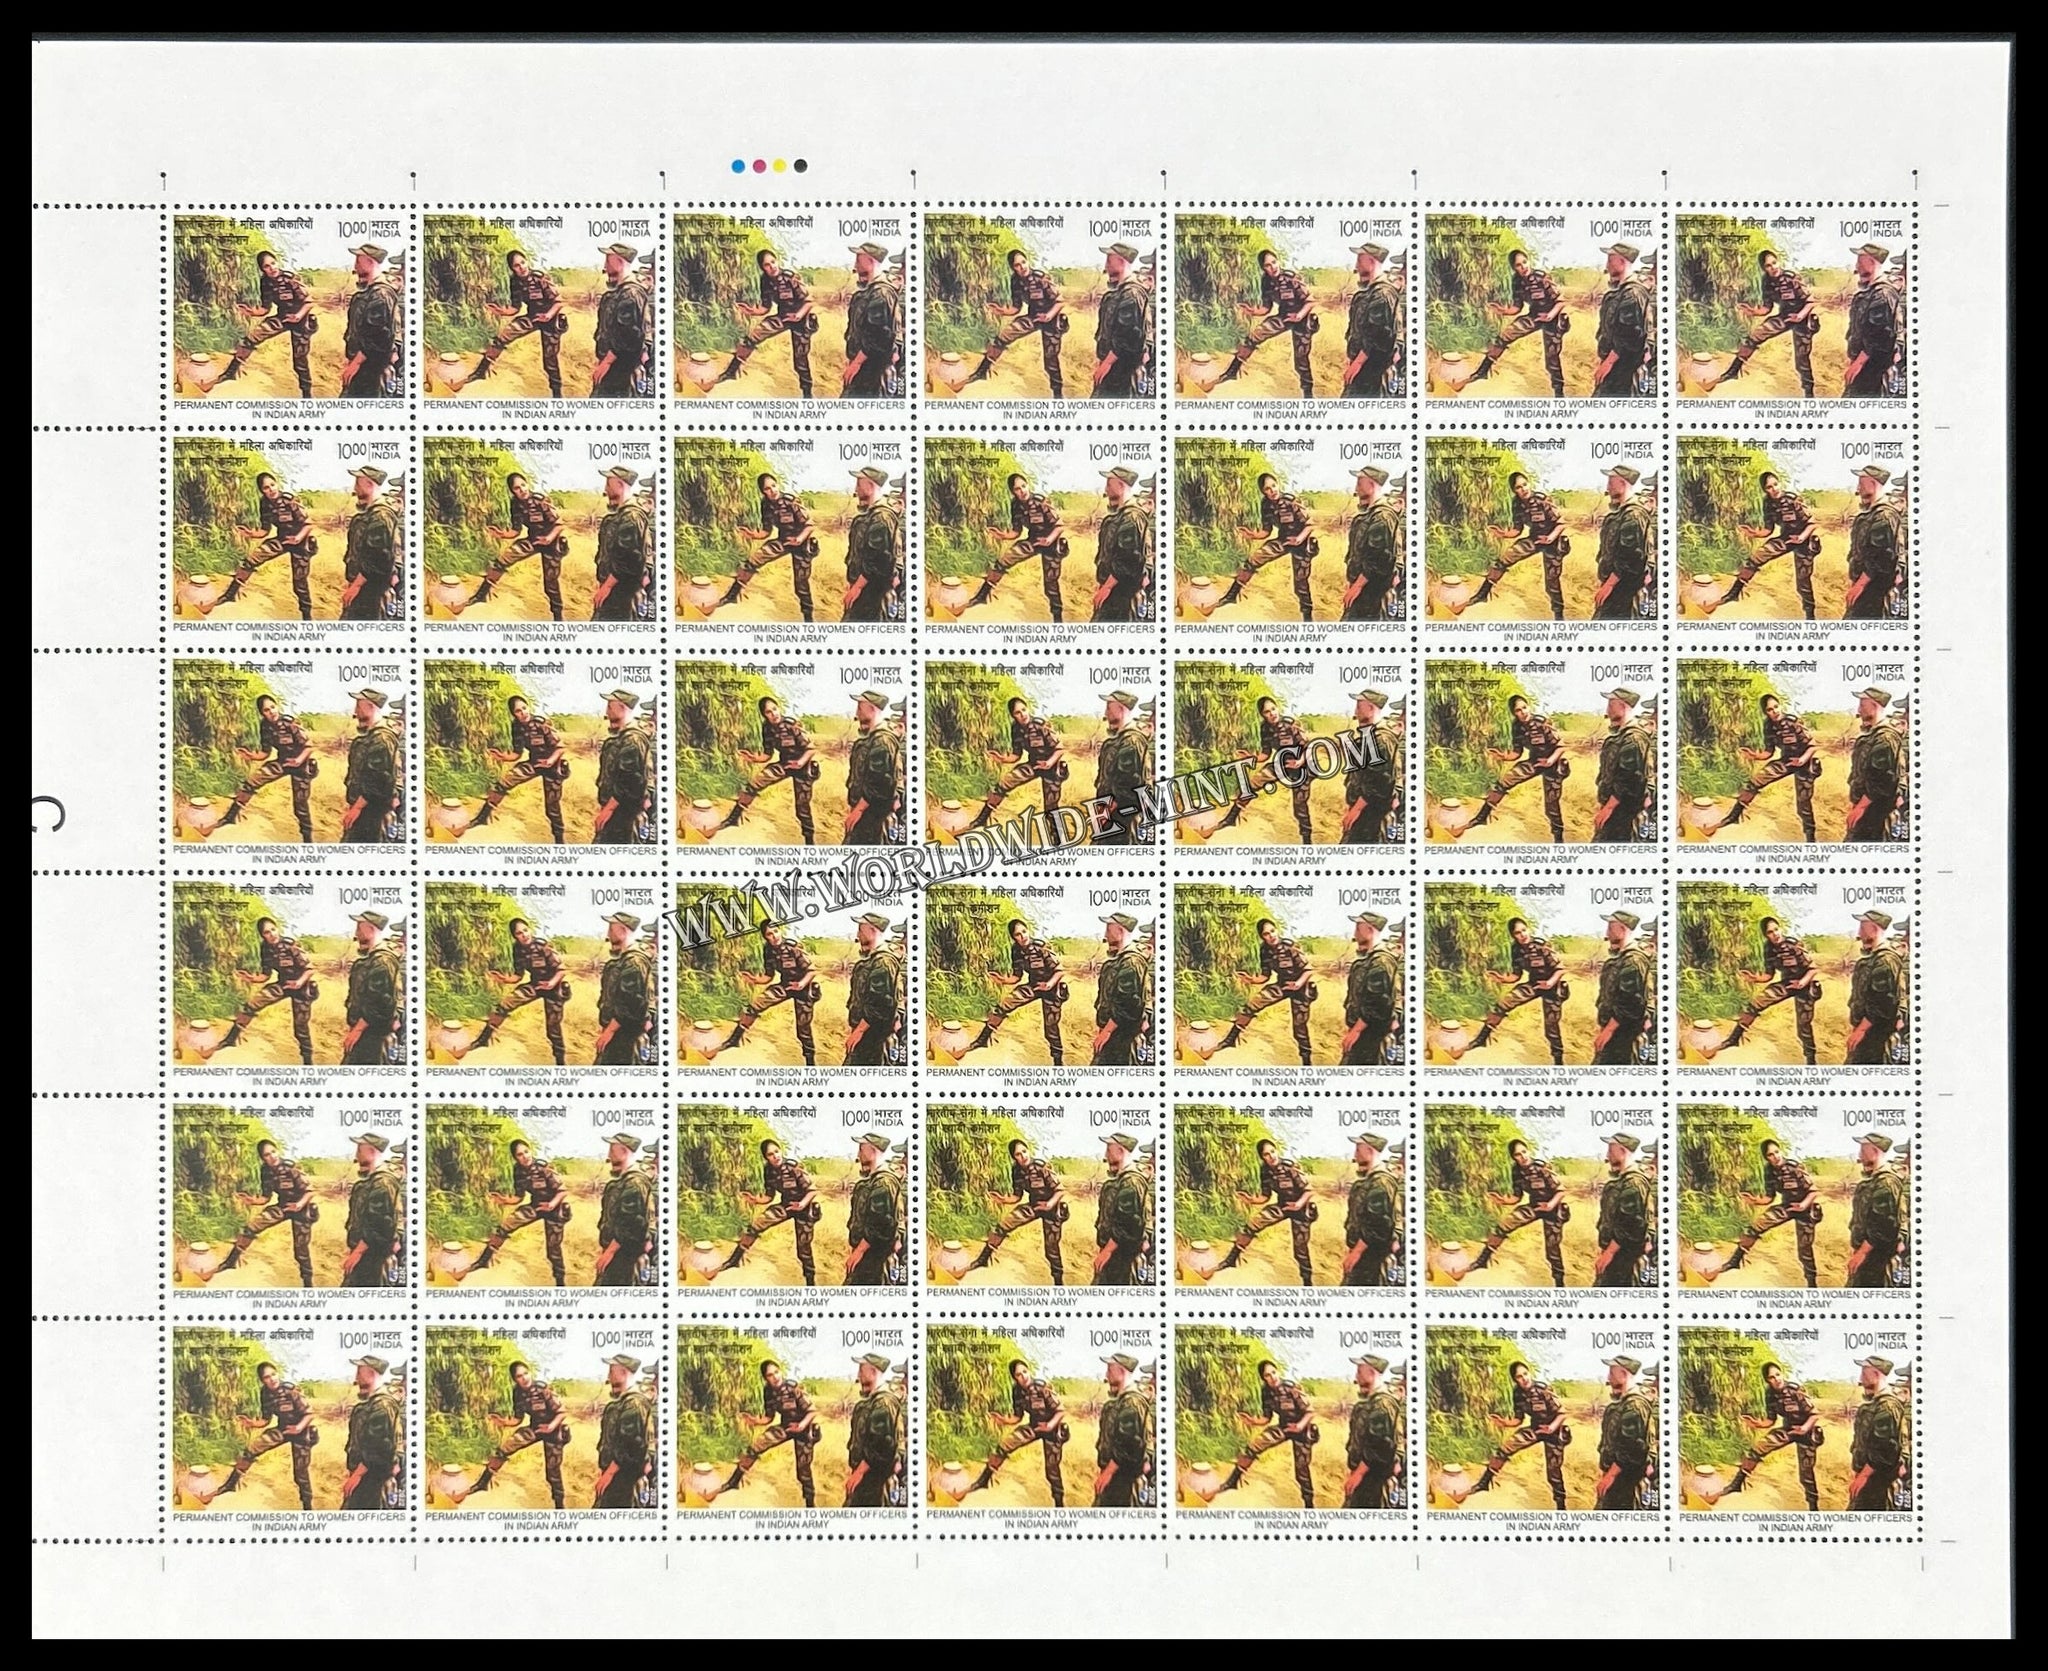Click the cyan color registration dot

pyautogui.click(x=737, y=166)
